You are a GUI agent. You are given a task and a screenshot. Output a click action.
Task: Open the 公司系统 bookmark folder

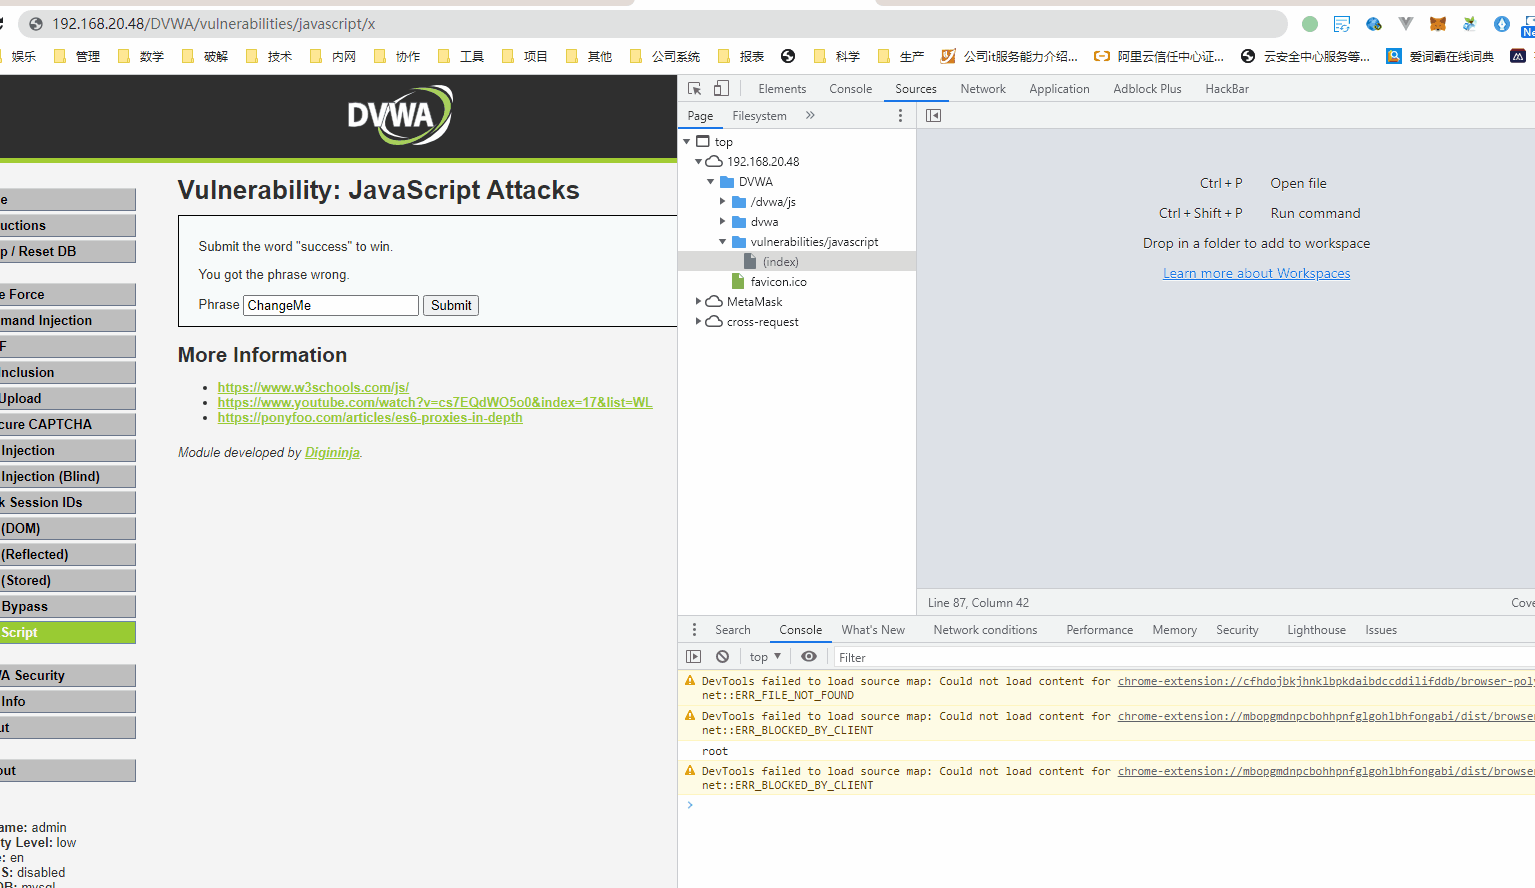(x=665, y=57)
